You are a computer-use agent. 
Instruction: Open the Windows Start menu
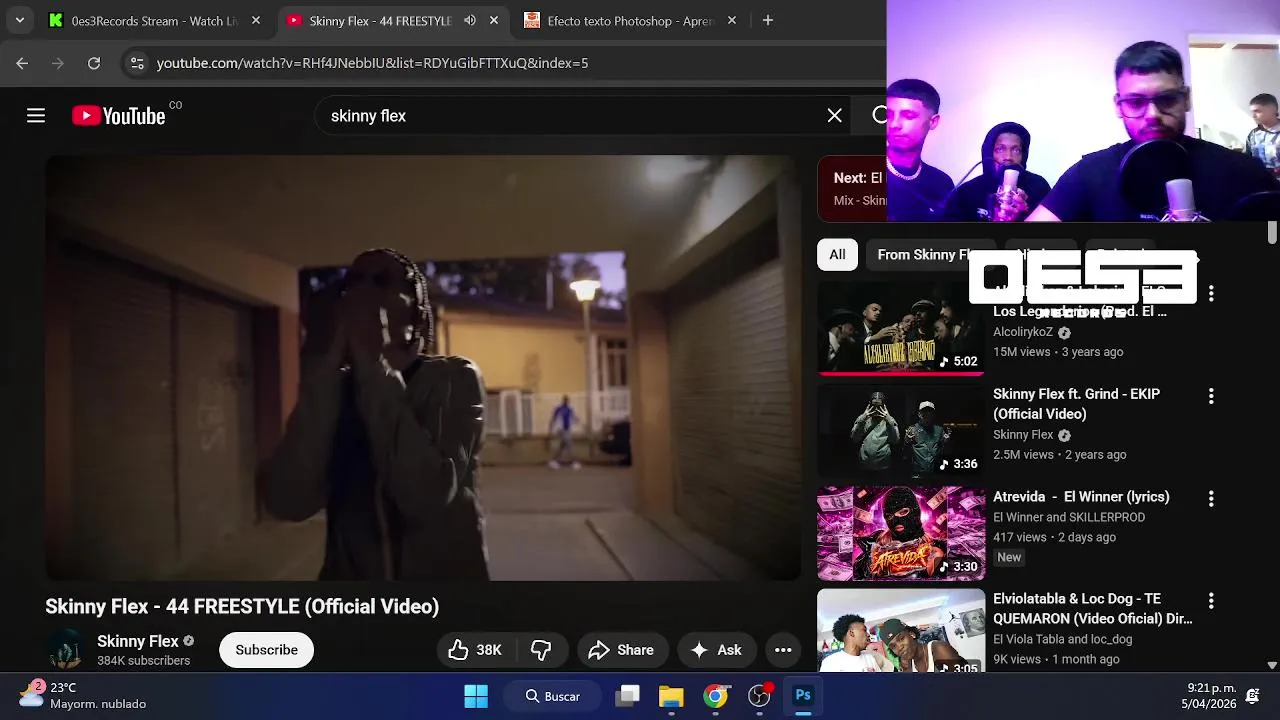476,696
